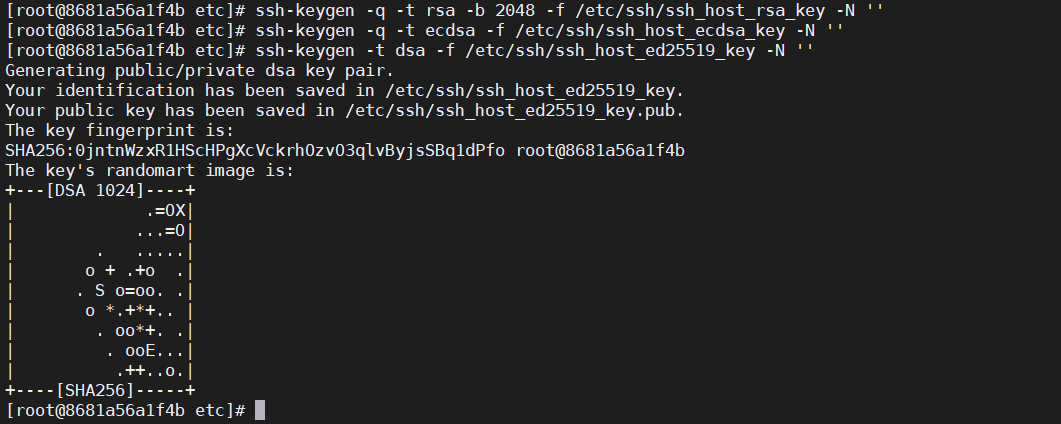Image resolution: width=1061 pixels, height=424 pixels.
Task: Click the word ecdsa after -t option
Action: click(450, 30)
